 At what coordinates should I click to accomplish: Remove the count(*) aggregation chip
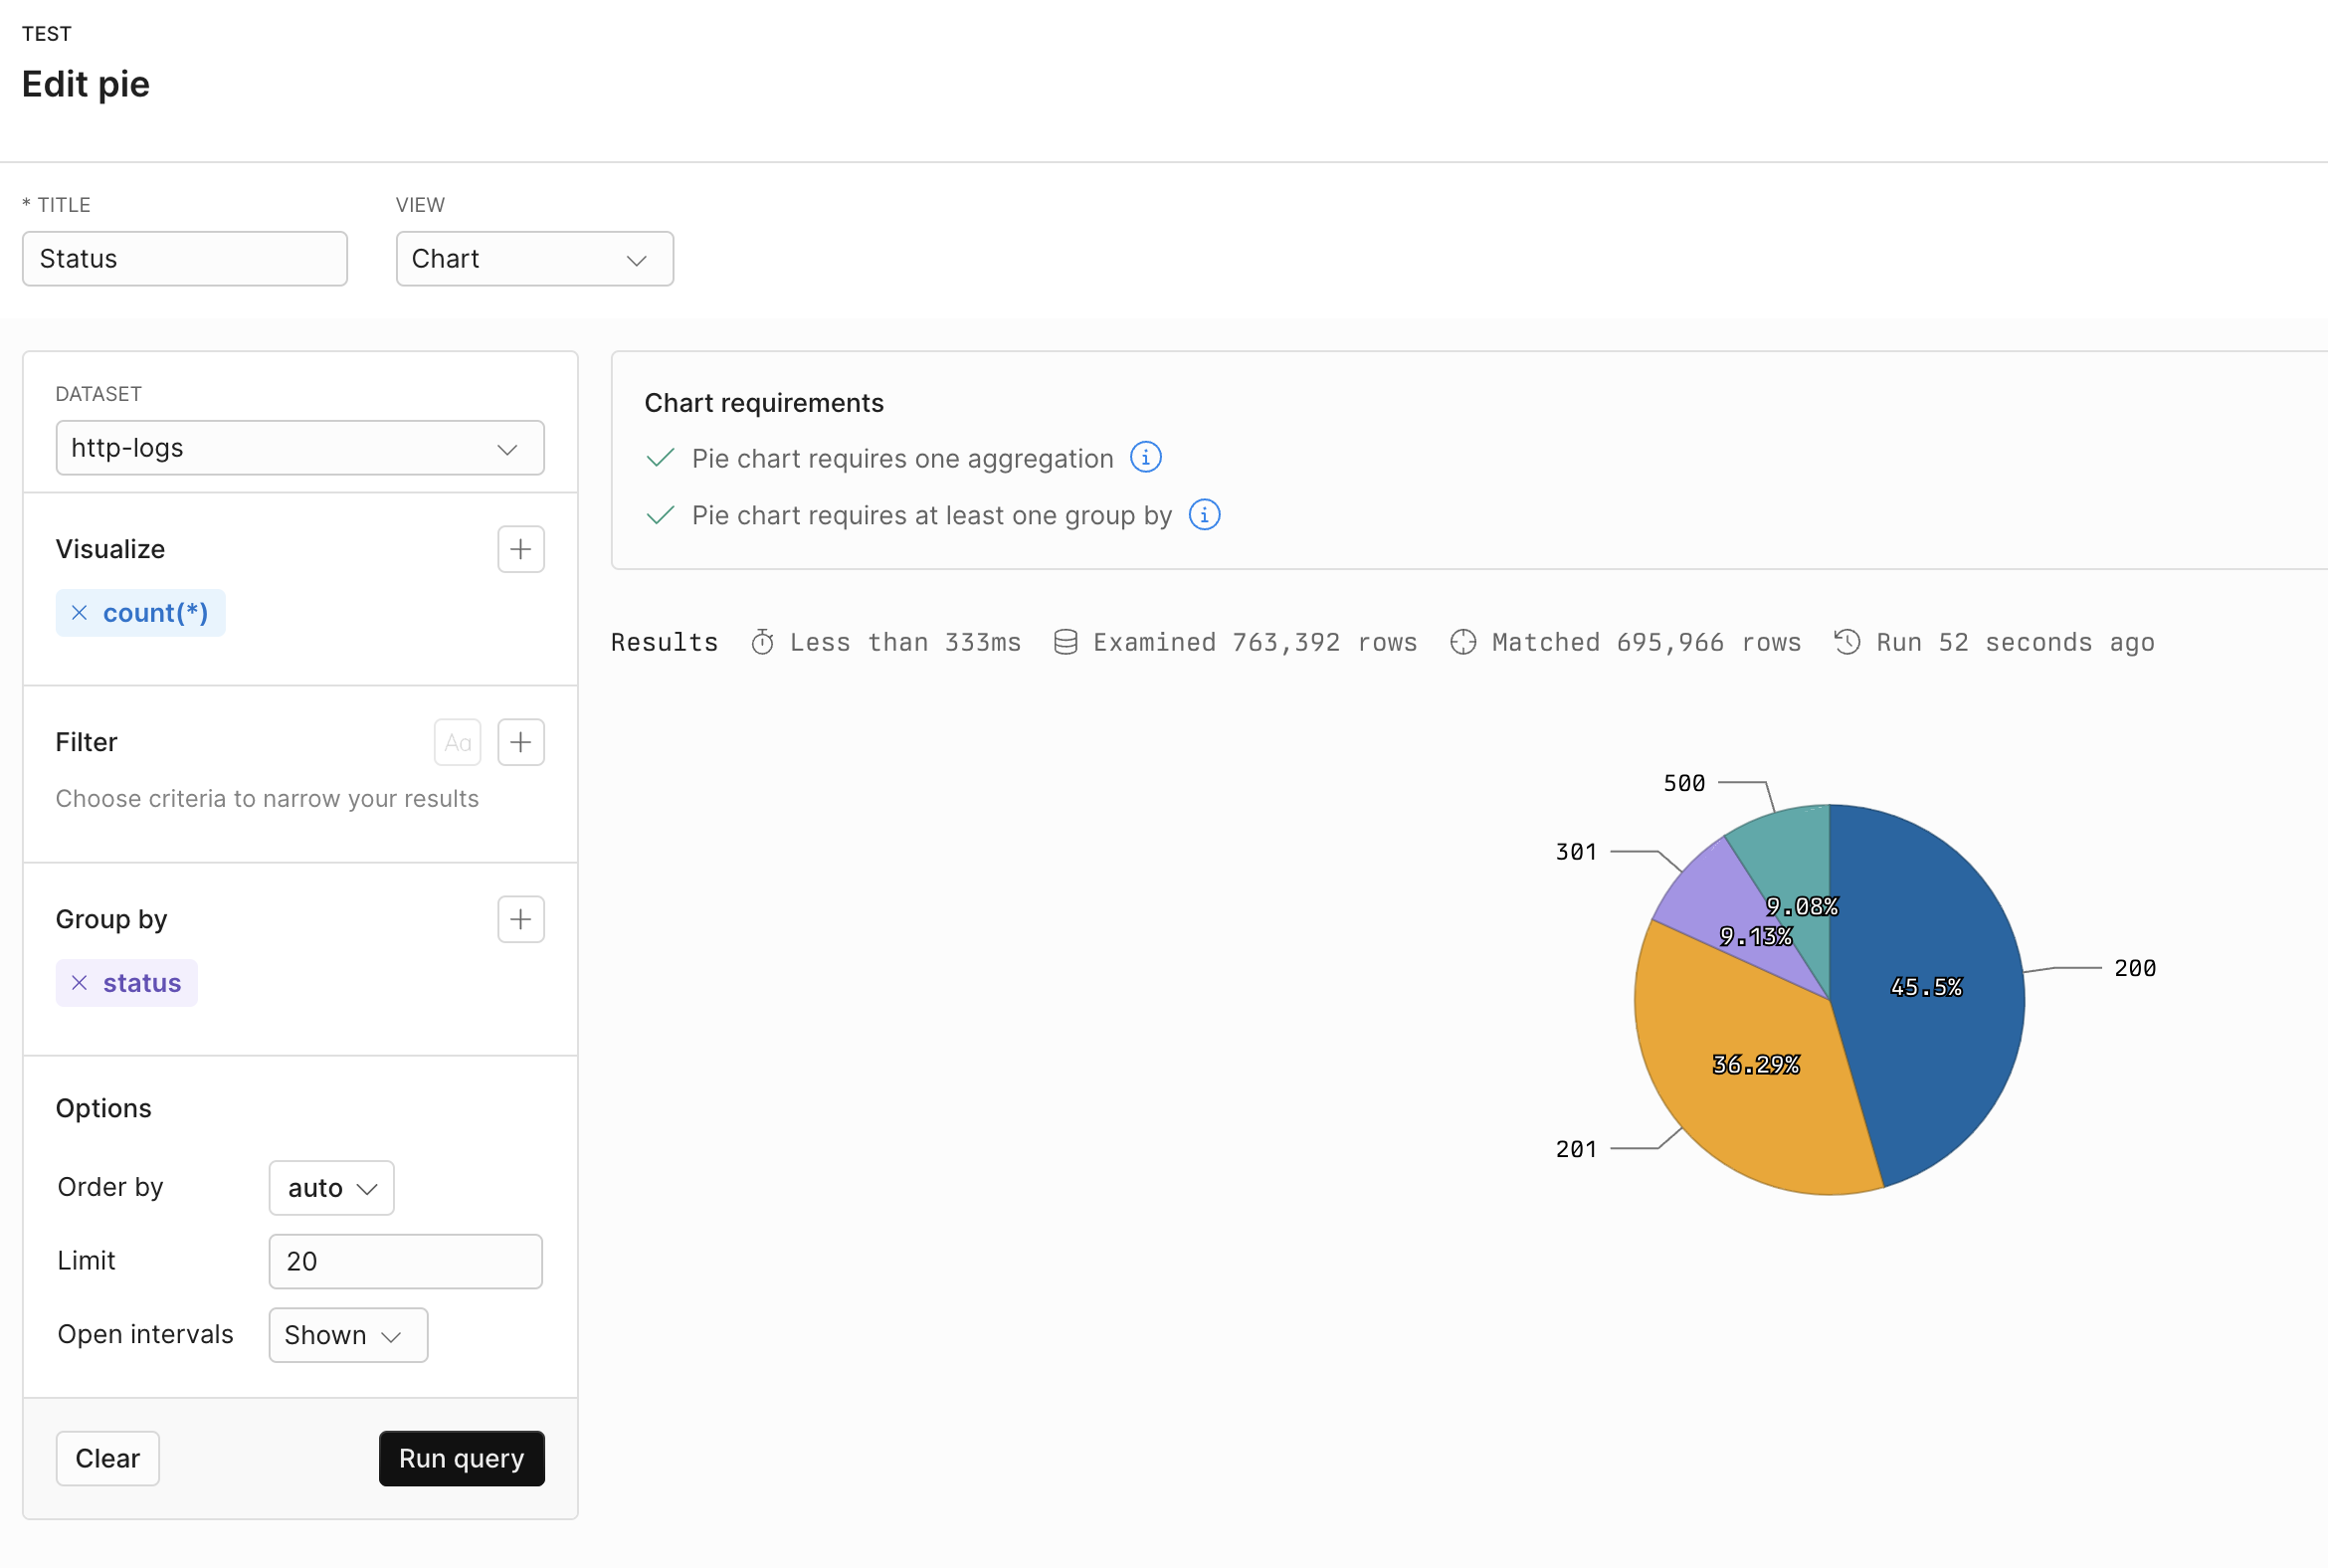[79, 612]
